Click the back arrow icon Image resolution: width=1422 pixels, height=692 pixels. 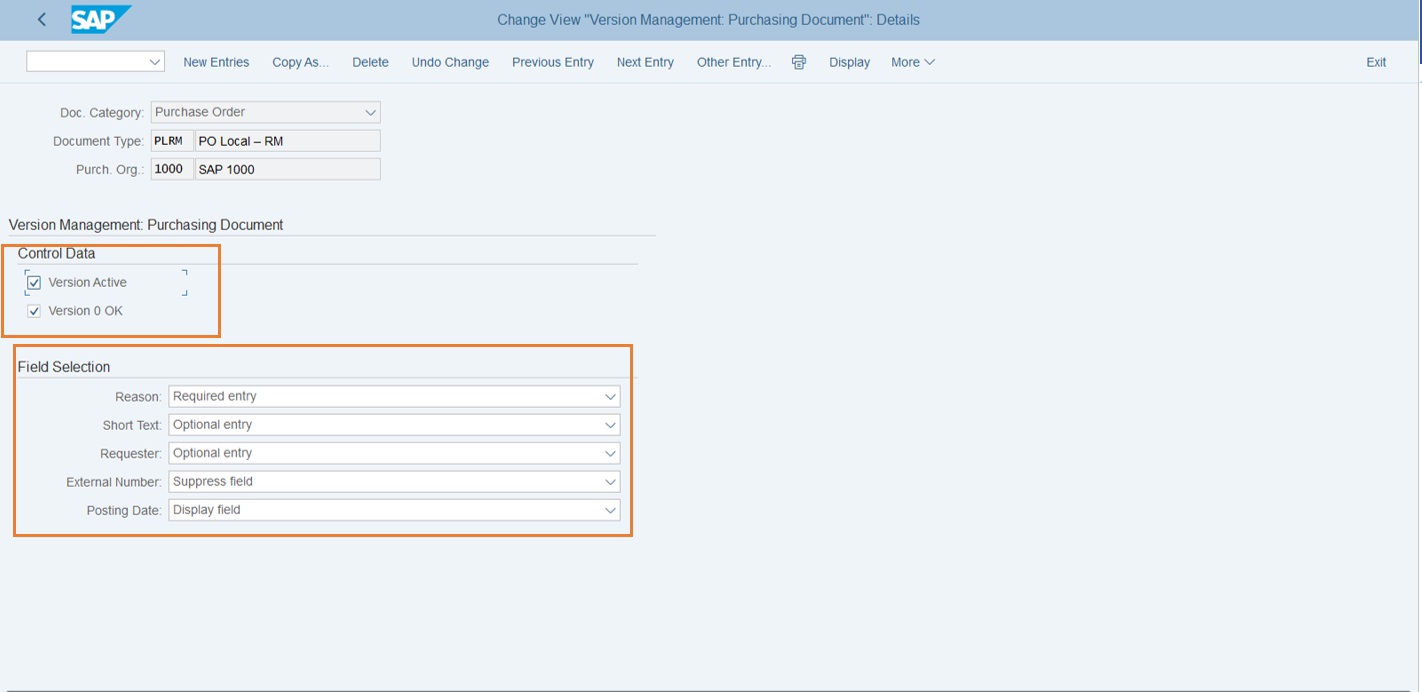click(41, 20)
